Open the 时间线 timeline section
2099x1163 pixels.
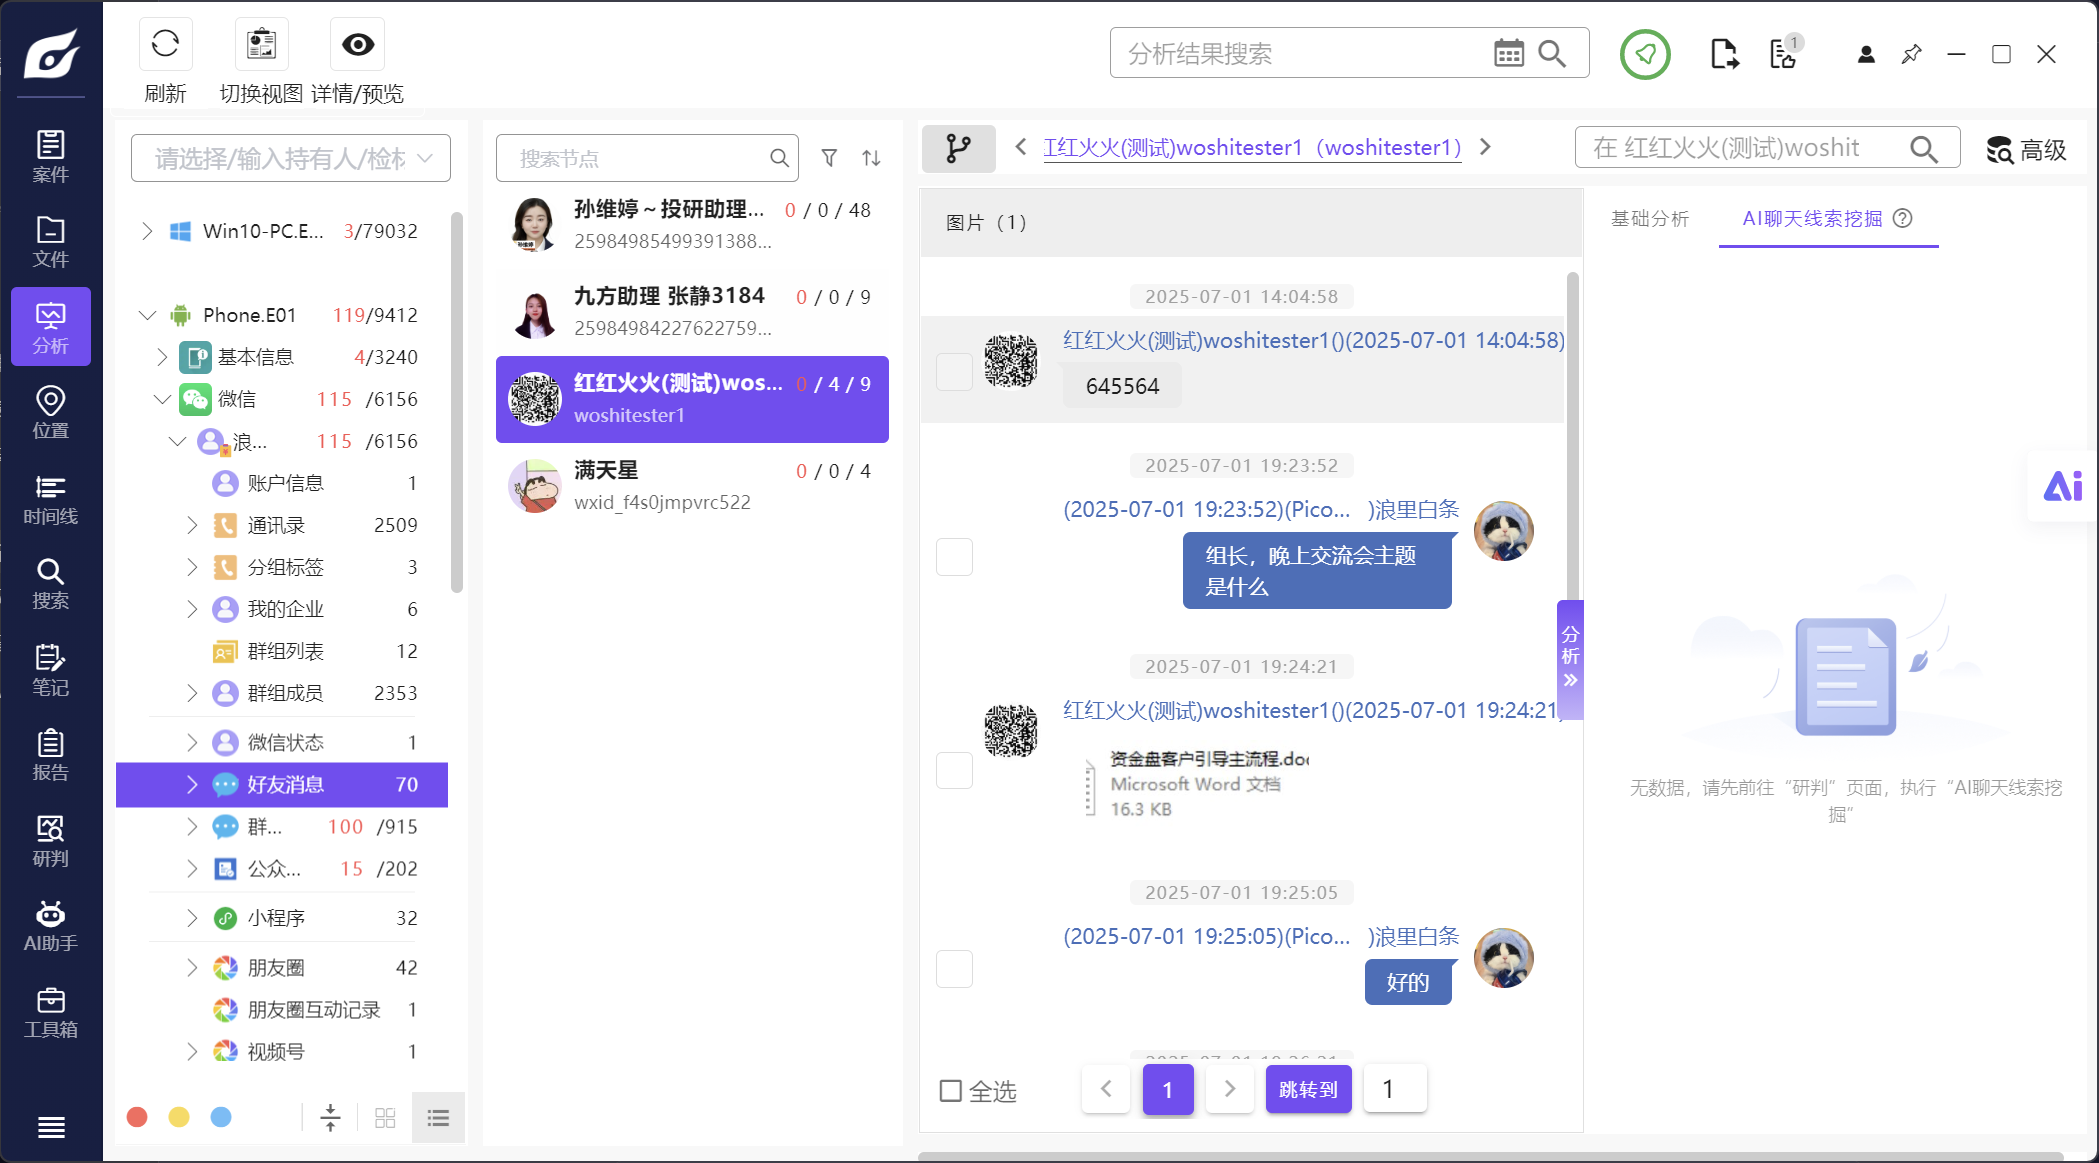[x=51, y=499]
